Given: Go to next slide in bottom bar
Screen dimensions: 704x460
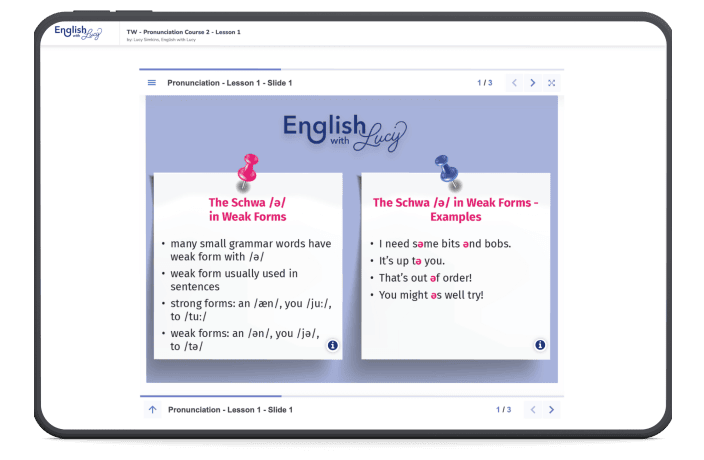Looking at the screenshot, I should tap(551, 410).
